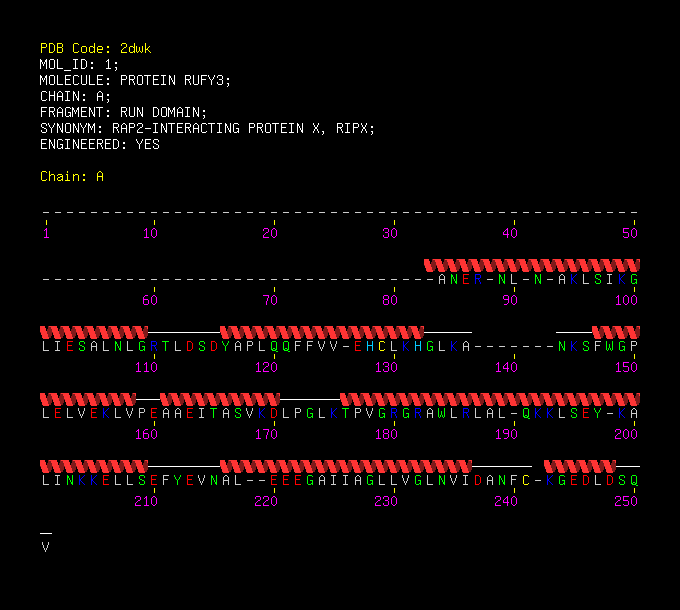
Task: Select the red helix above 'KGEDLD' residues
Action: [x=580, y=466]
